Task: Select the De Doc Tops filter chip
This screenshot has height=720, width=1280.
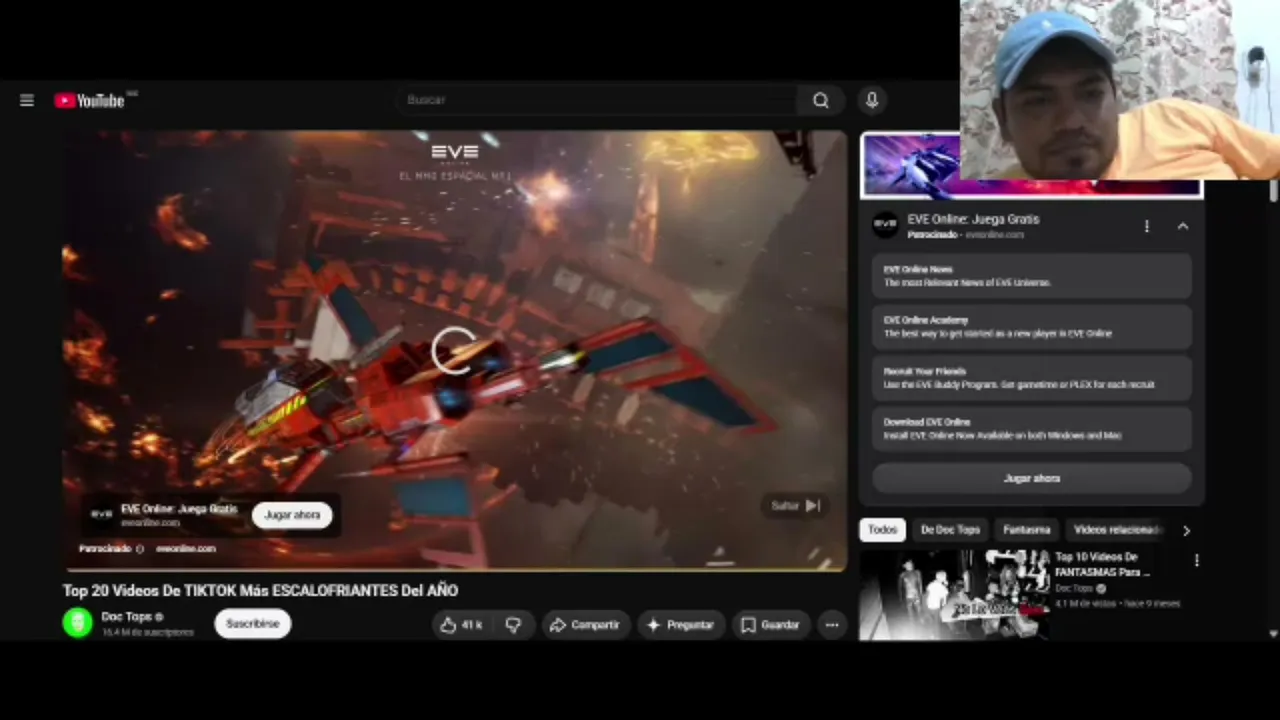Action: tap(950, 530)
